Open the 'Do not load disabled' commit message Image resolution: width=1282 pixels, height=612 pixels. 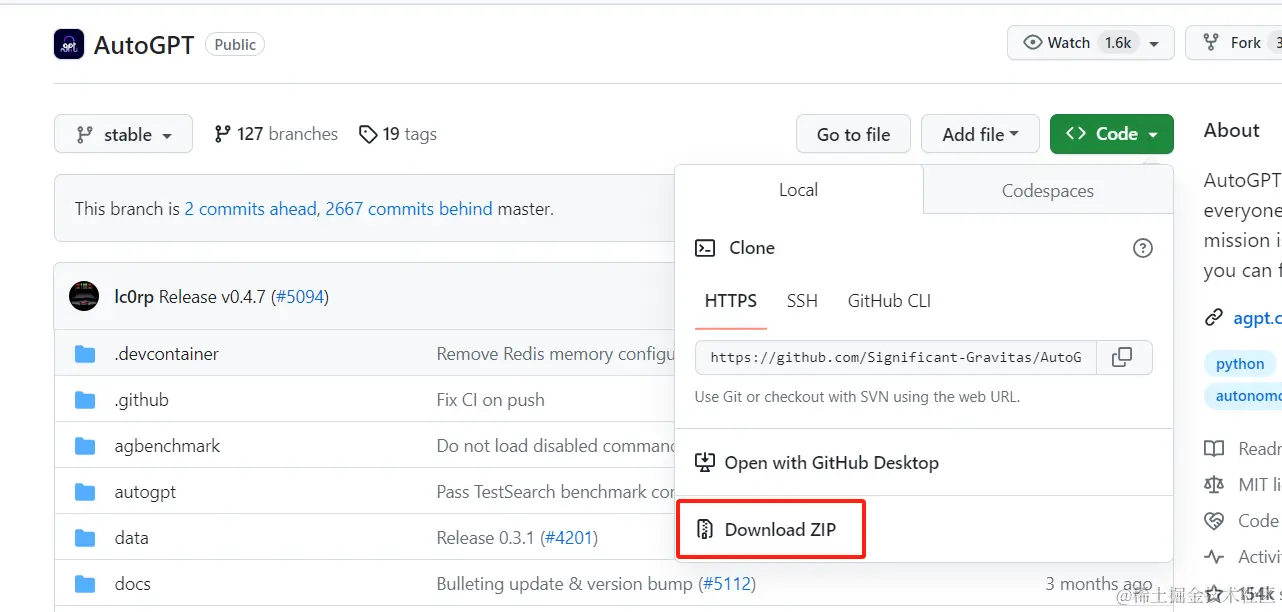click(556, 446)
